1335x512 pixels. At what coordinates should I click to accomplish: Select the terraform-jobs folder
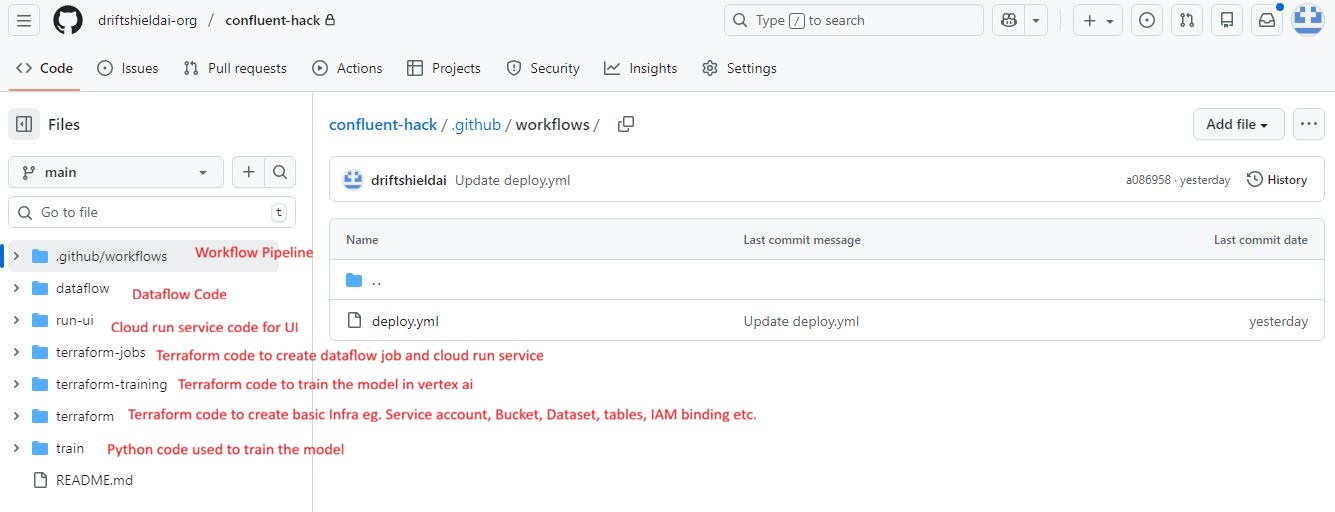101,352
